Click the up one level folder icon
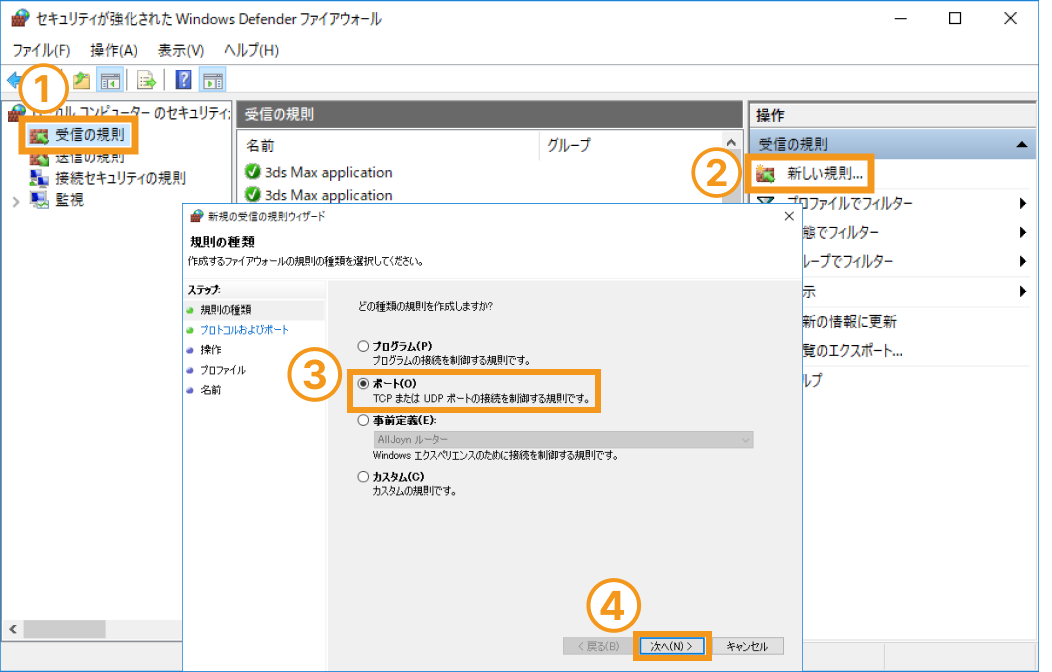Viewport: 1052px width, 672px height. click(x=81, y=80)
